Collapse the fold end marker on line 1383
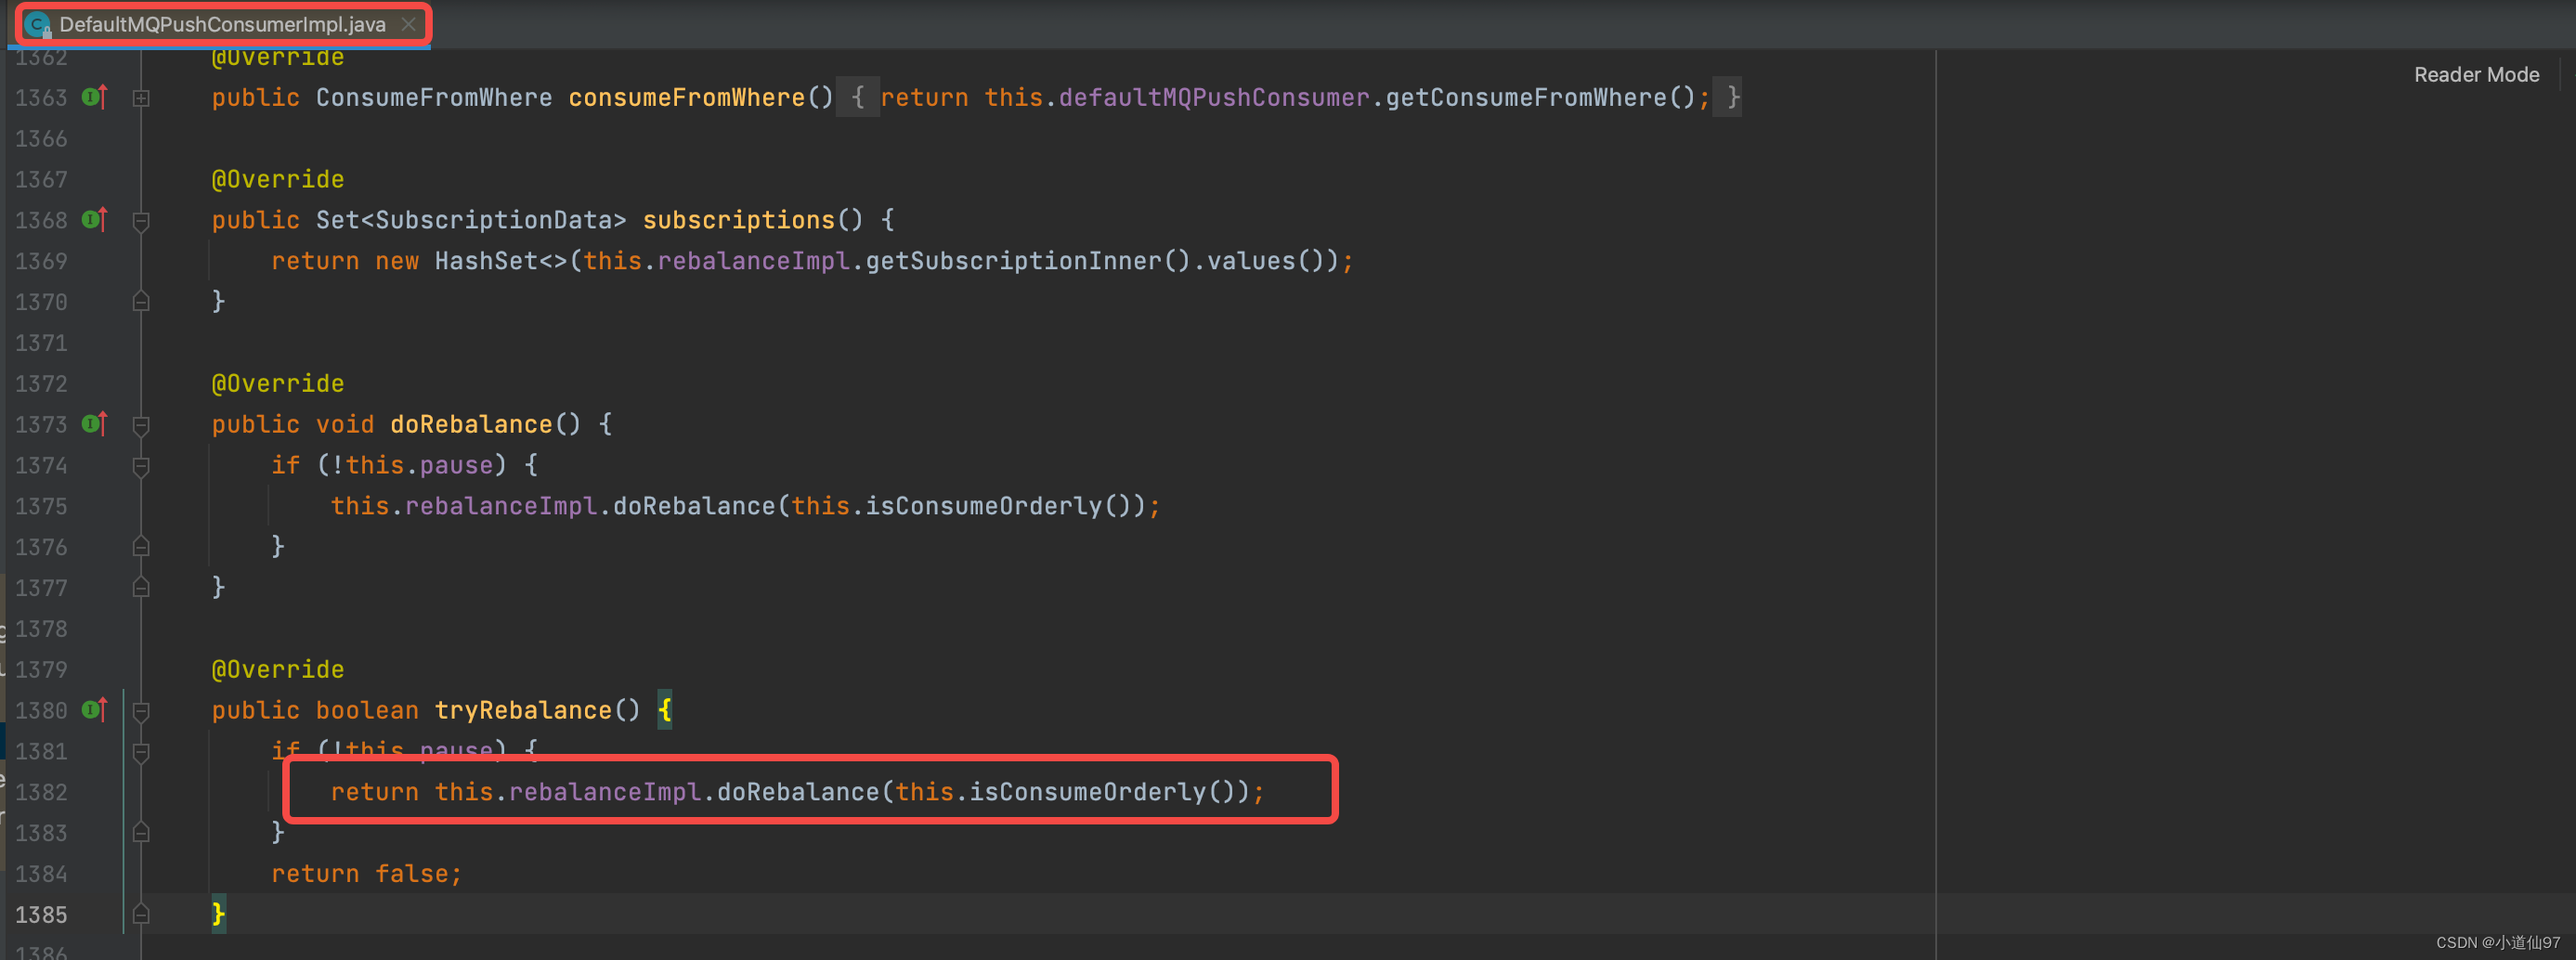Screen dimensions: 2576x960 click(x=141, y=833)
